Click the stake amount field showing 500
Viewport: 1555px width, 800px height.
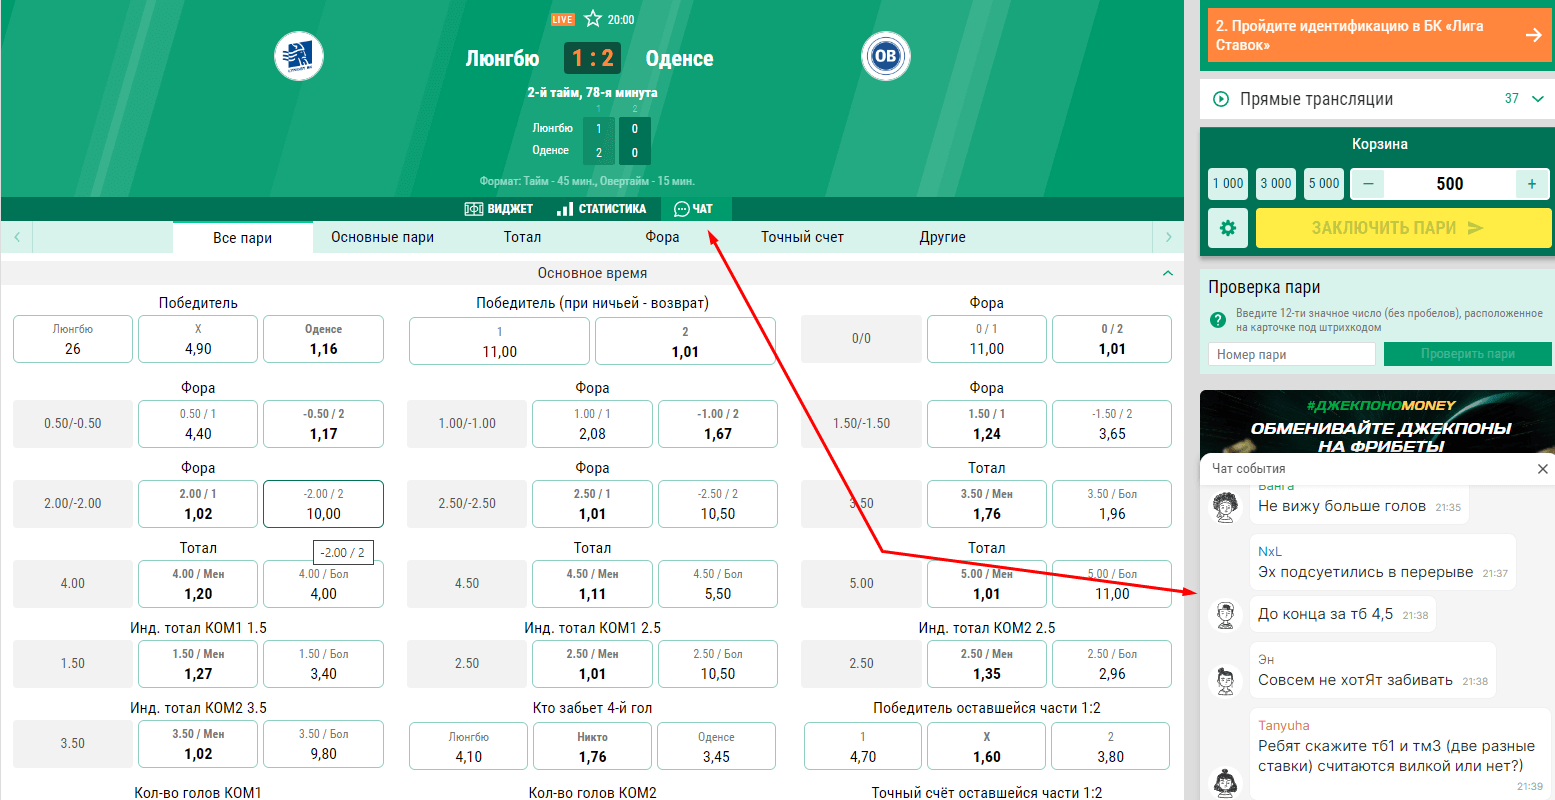(x=1450, y=184)
